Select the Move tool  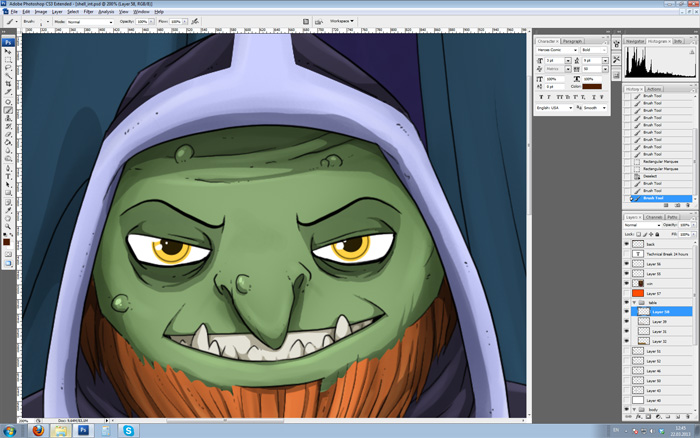coord(8,51)
